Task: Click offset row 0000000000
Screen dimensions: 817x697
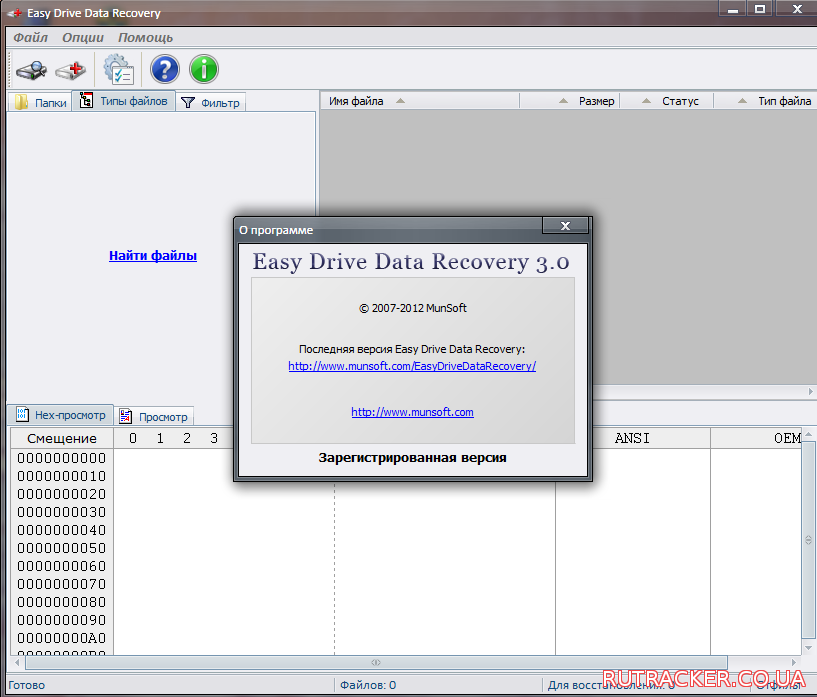Action: (61, 458)
